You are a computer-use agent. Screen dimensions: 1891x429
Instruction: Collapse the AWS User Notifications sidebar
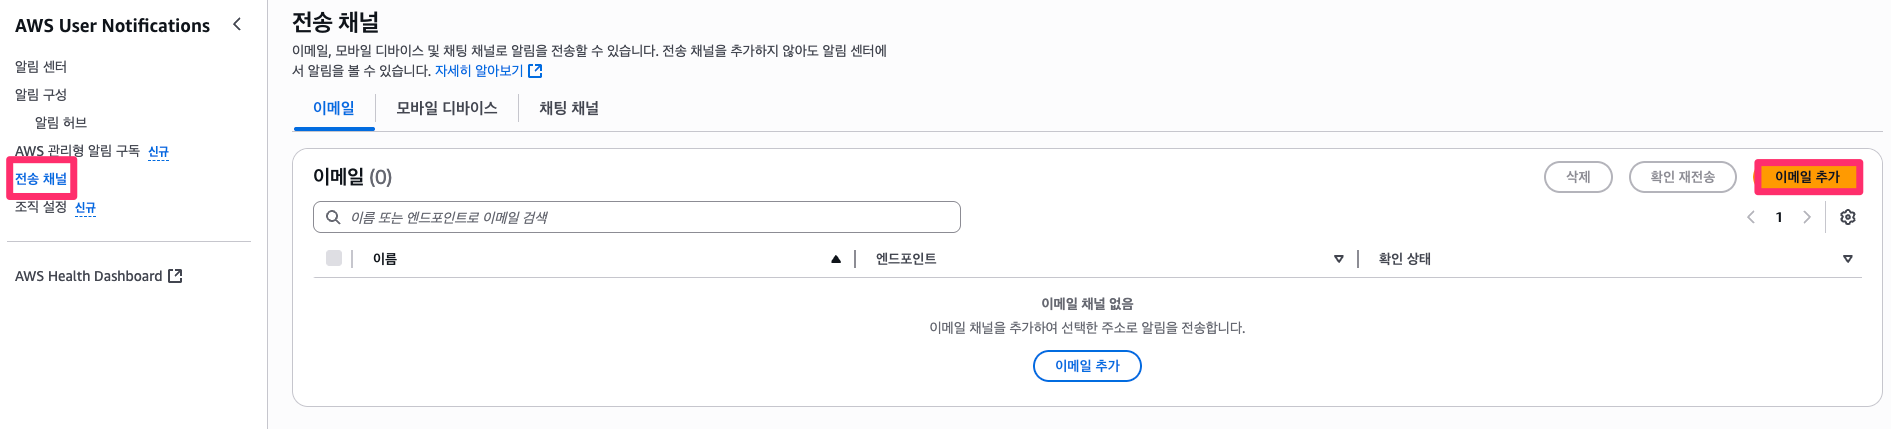tap(237, 24)
